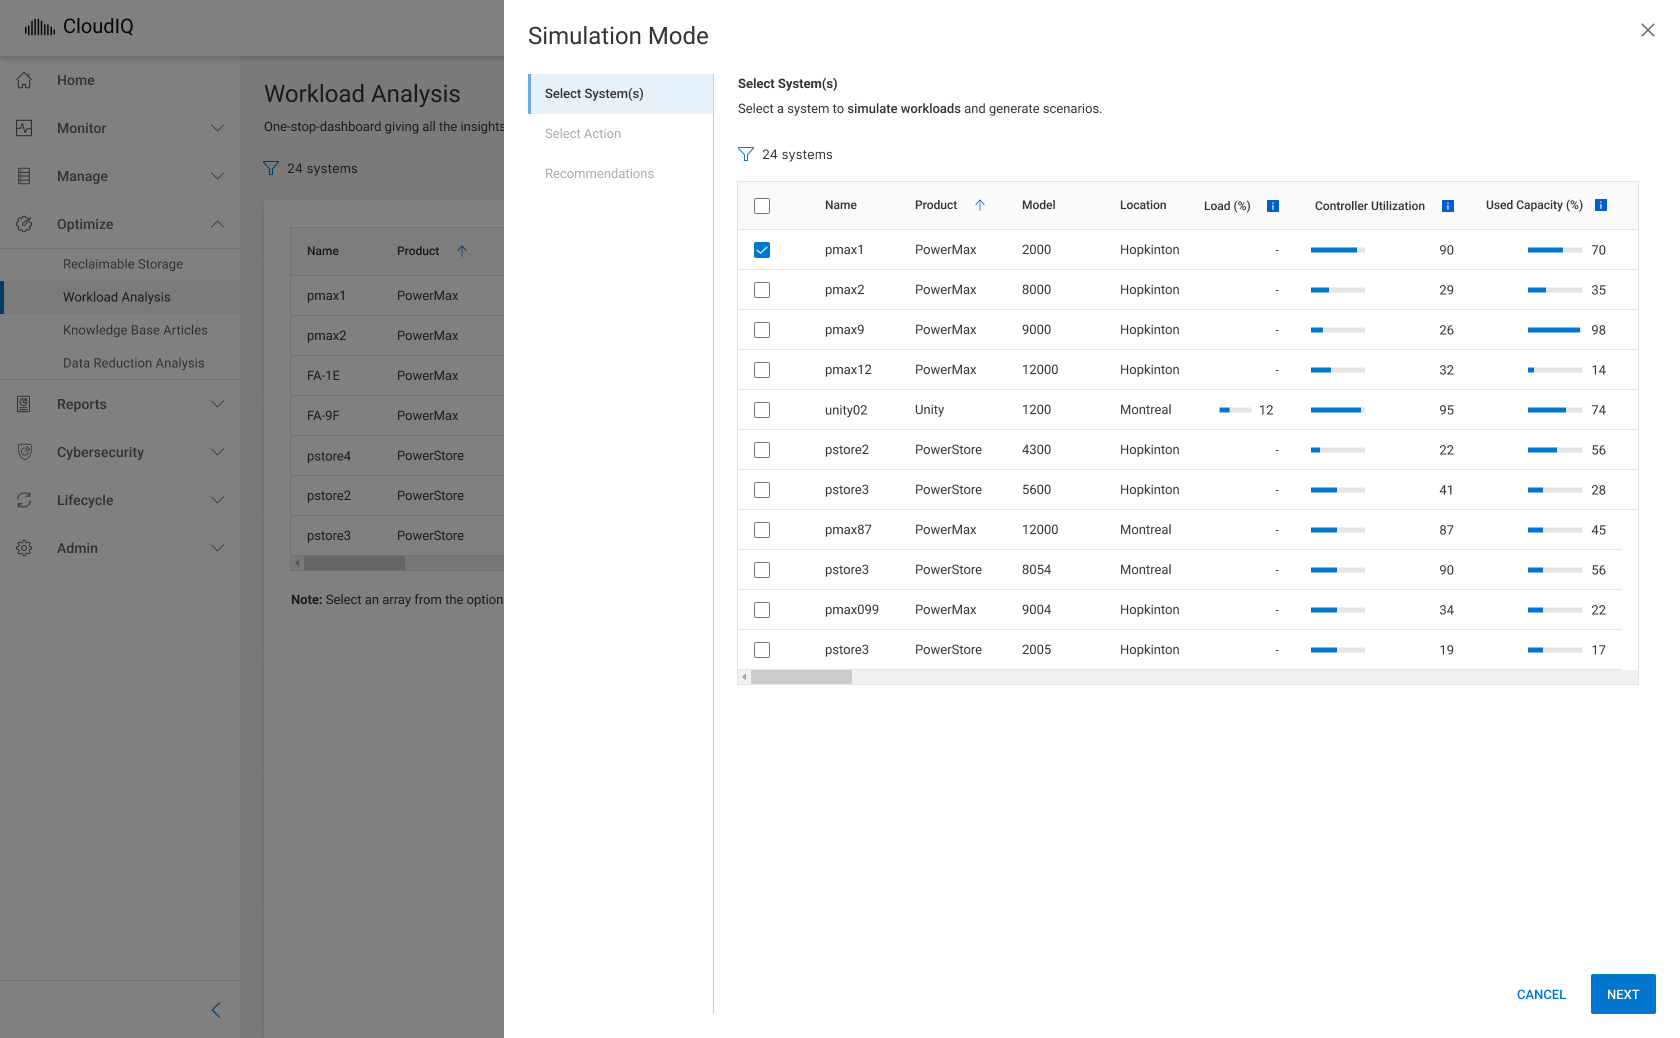Expand the Monitor menu chevron
Screen dimensions: 1680x1038
(x=217, y=128)
